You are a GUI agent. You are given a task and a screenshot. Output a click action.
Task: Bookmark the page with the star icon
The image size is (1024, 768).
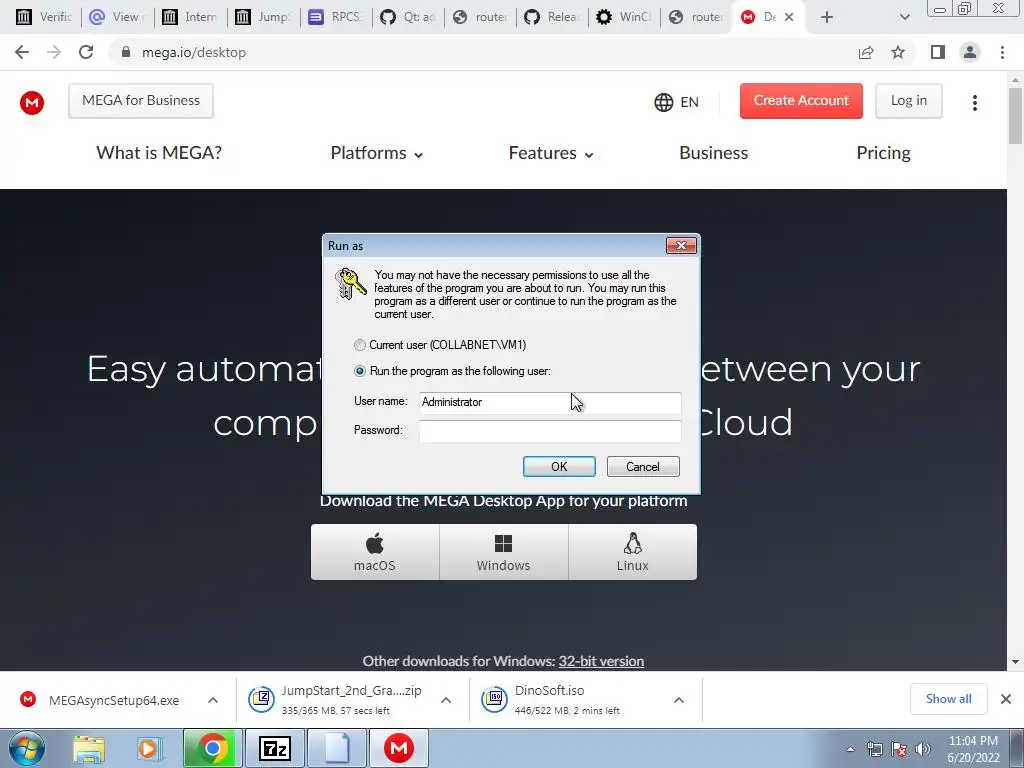[x=898, y=52]
